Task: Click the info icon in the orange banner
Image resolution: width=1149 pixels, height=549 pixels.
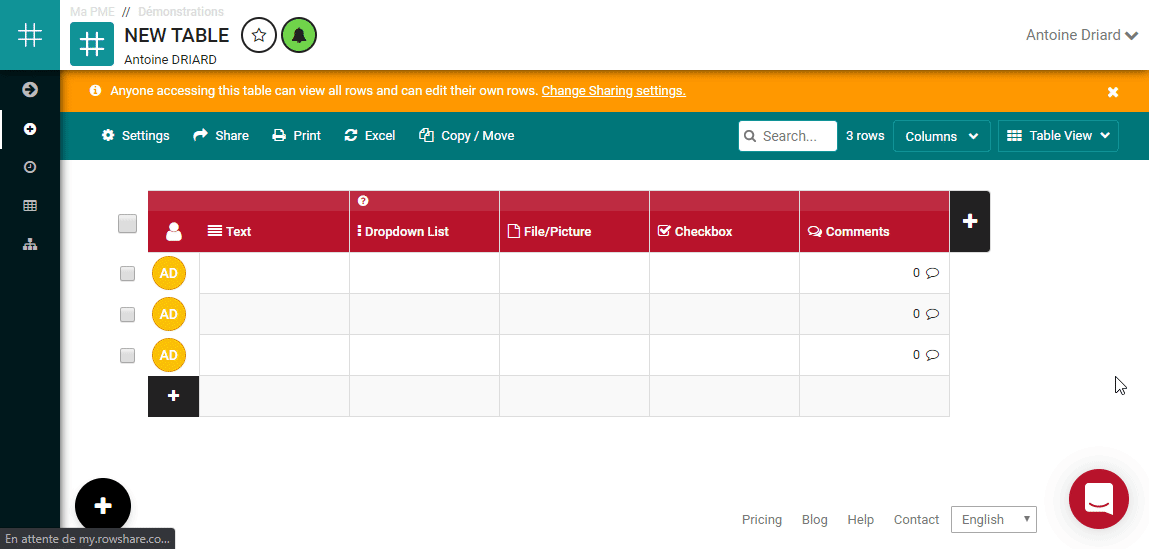Action: point(95,91)
